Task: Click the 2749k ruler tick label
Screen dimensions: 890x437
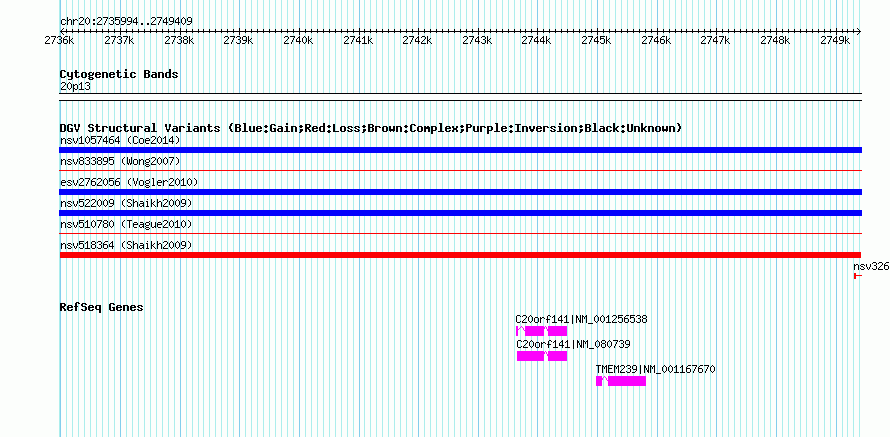Action: coord(835,40)
